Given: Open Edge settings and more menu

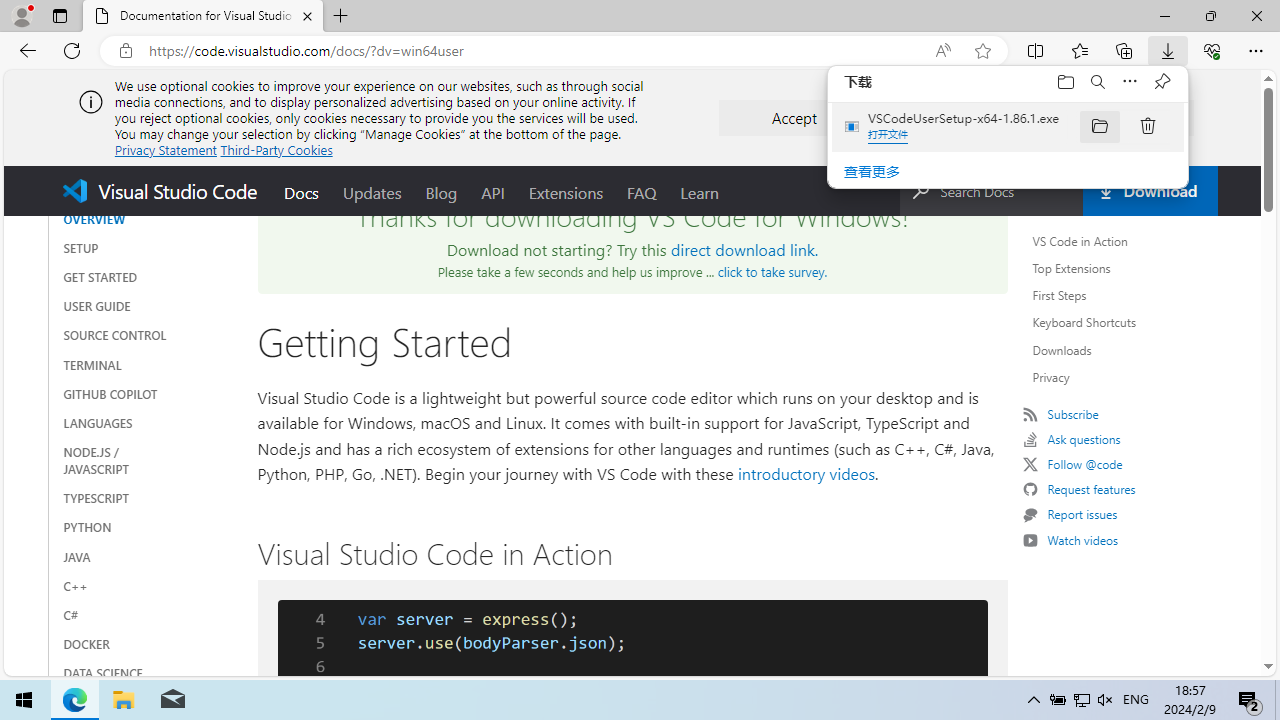Looking at the screenshot, I should tap(1256, 51).
